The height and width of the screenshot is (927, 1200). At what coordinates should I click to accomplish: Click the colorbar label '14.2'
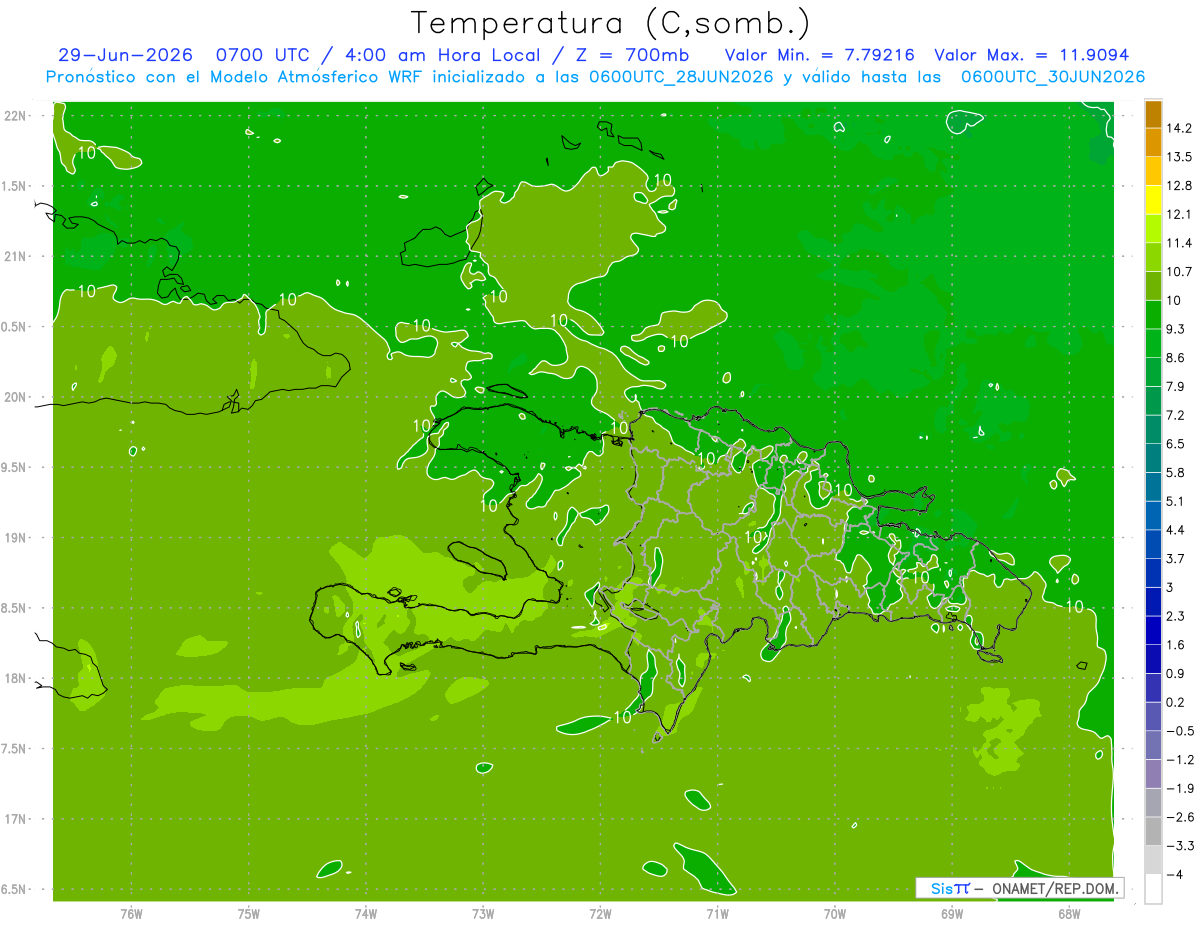pyautogui.click(x=1179, y=128)
